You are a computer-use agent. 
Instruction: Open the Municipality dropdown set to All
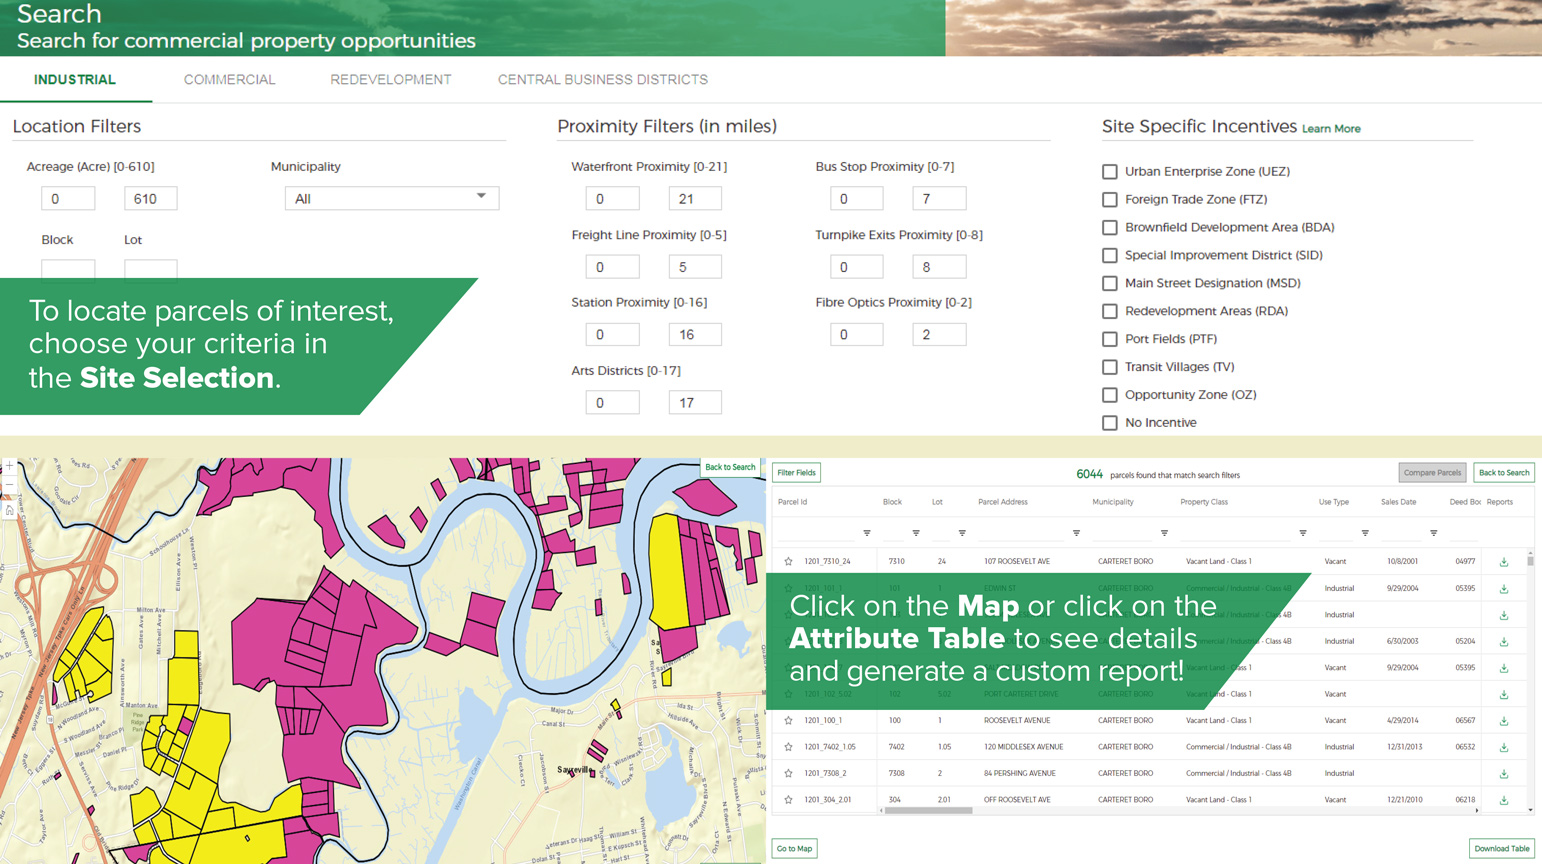click(x=392, y=198)
